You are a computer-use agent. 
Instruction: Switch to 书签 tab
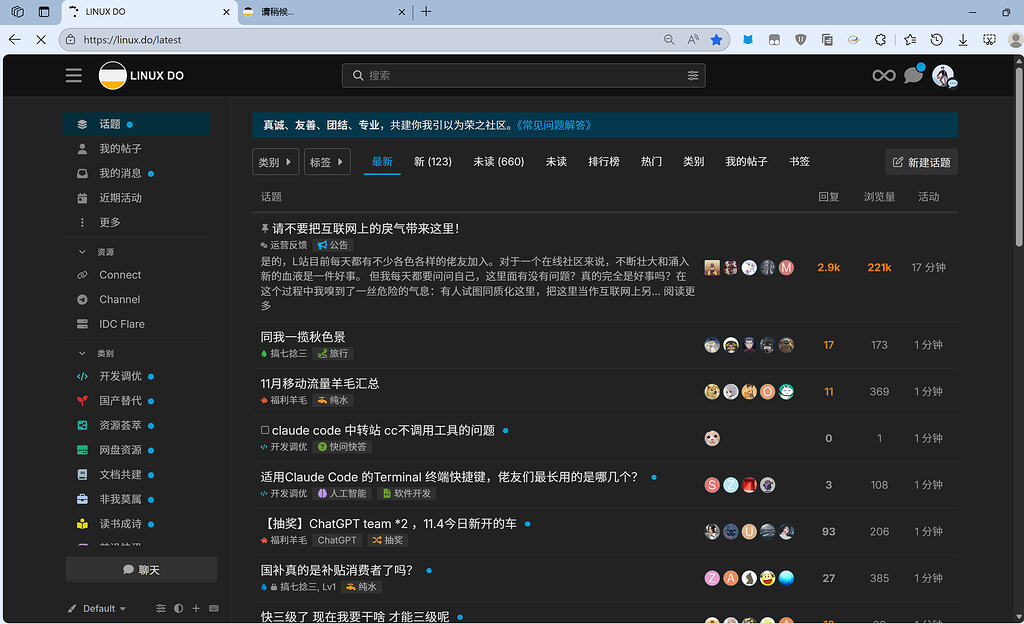[x=799, y=162]
